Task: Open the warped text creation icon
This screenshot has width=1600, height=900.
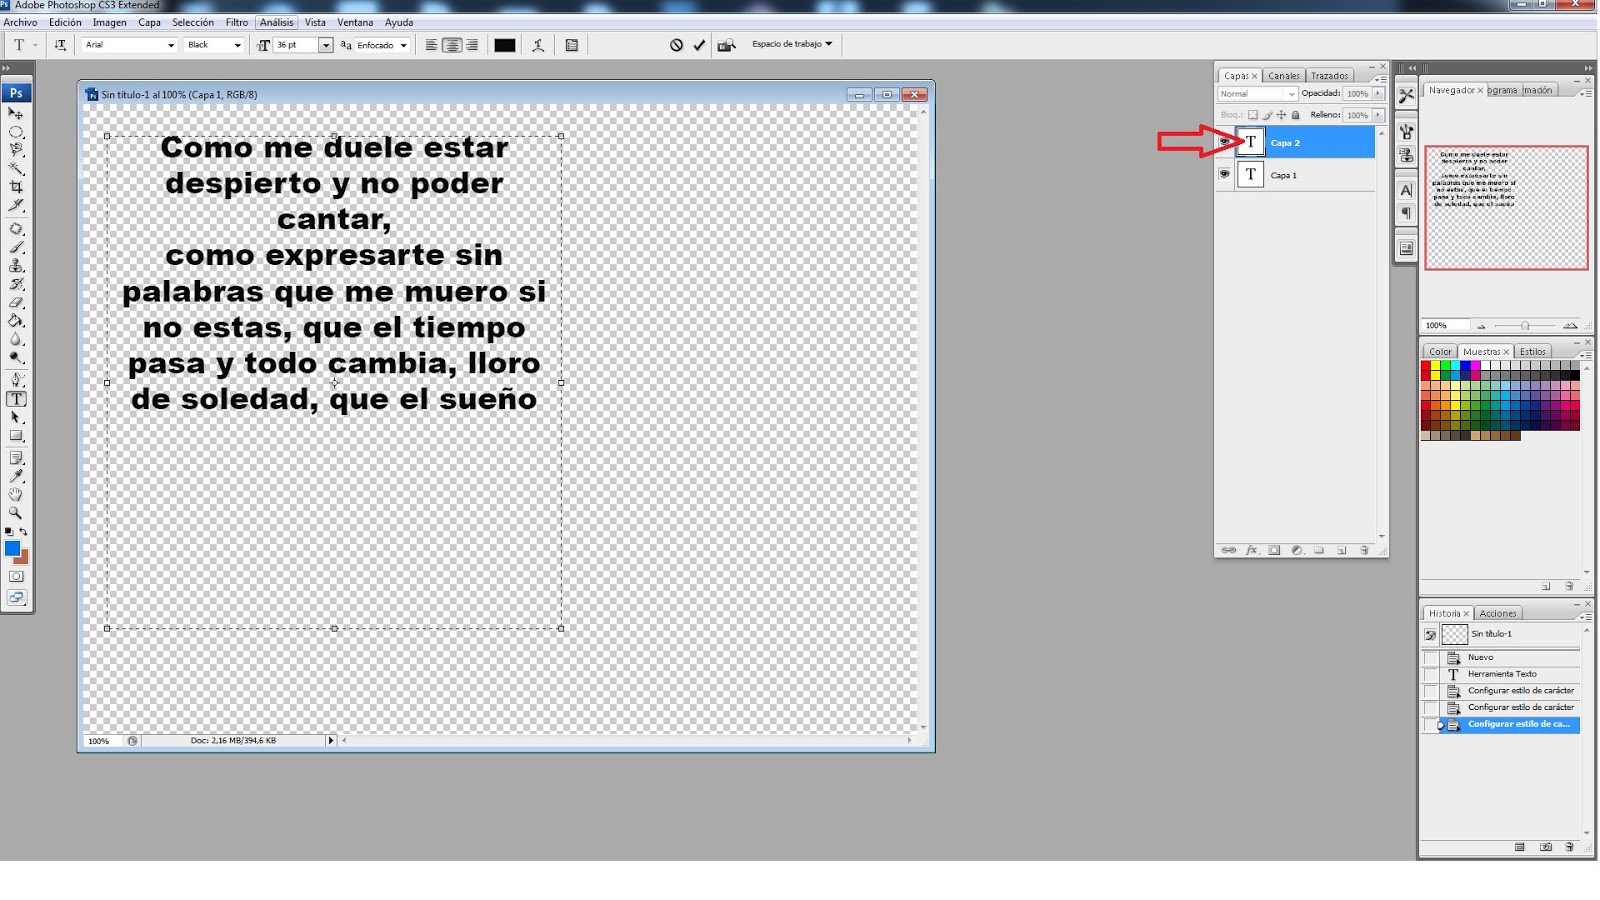Action: [538, 45]
